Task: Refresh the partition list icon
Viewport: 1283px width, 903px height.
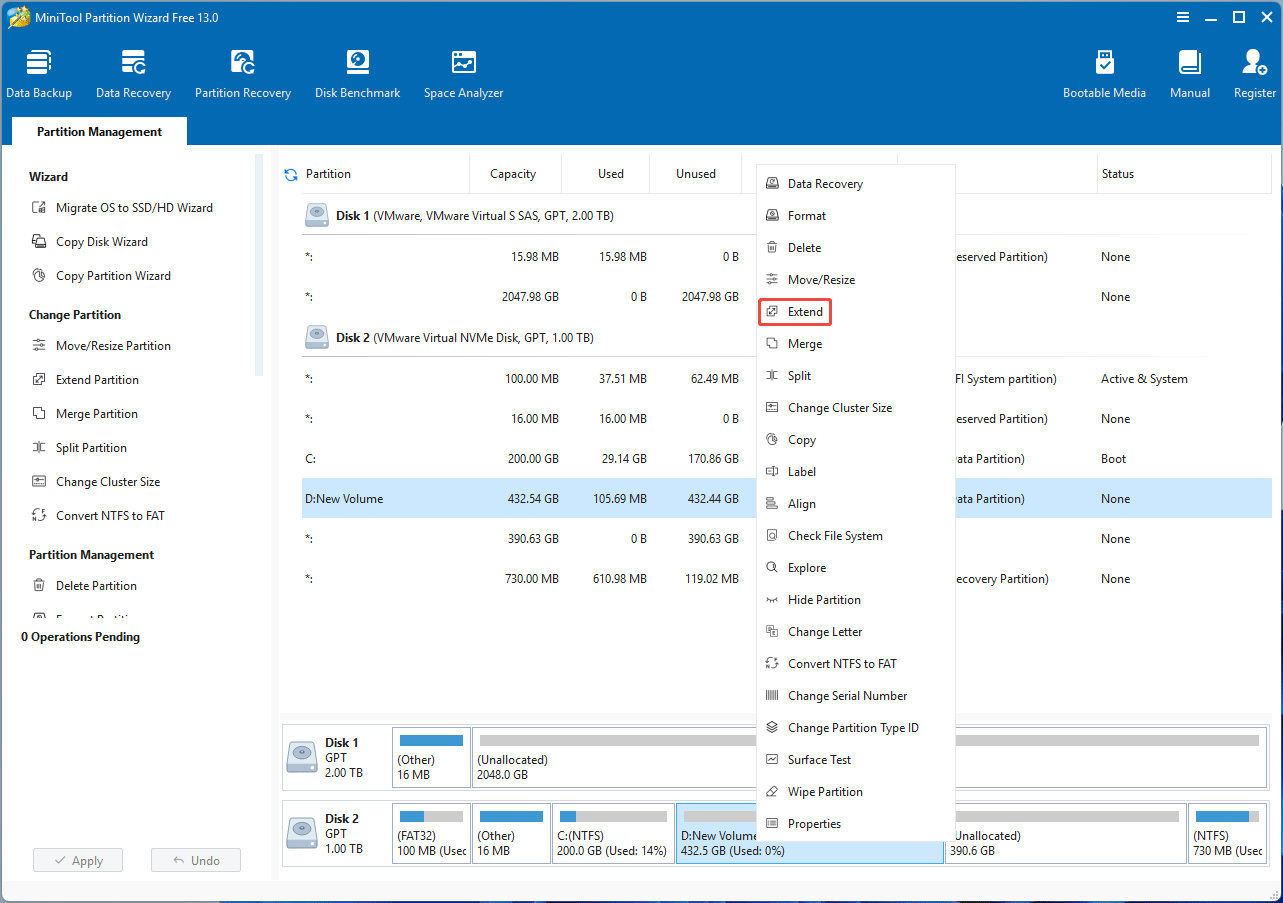Action: click(x=291, y=175)
